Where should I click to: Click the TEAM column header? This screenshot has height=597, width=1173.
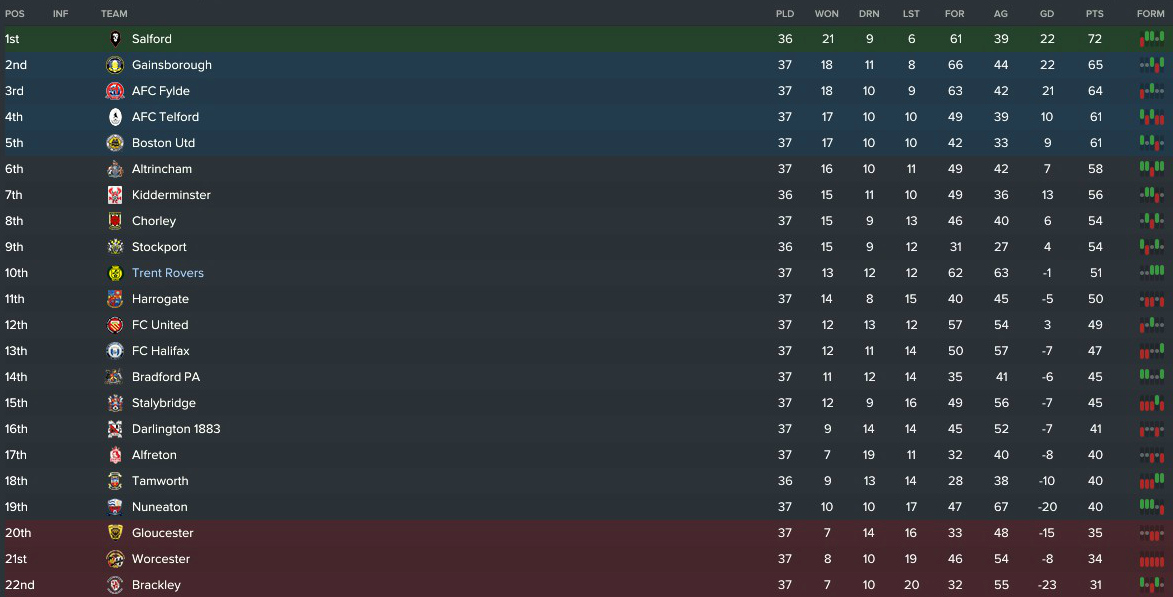coord(114,13)
